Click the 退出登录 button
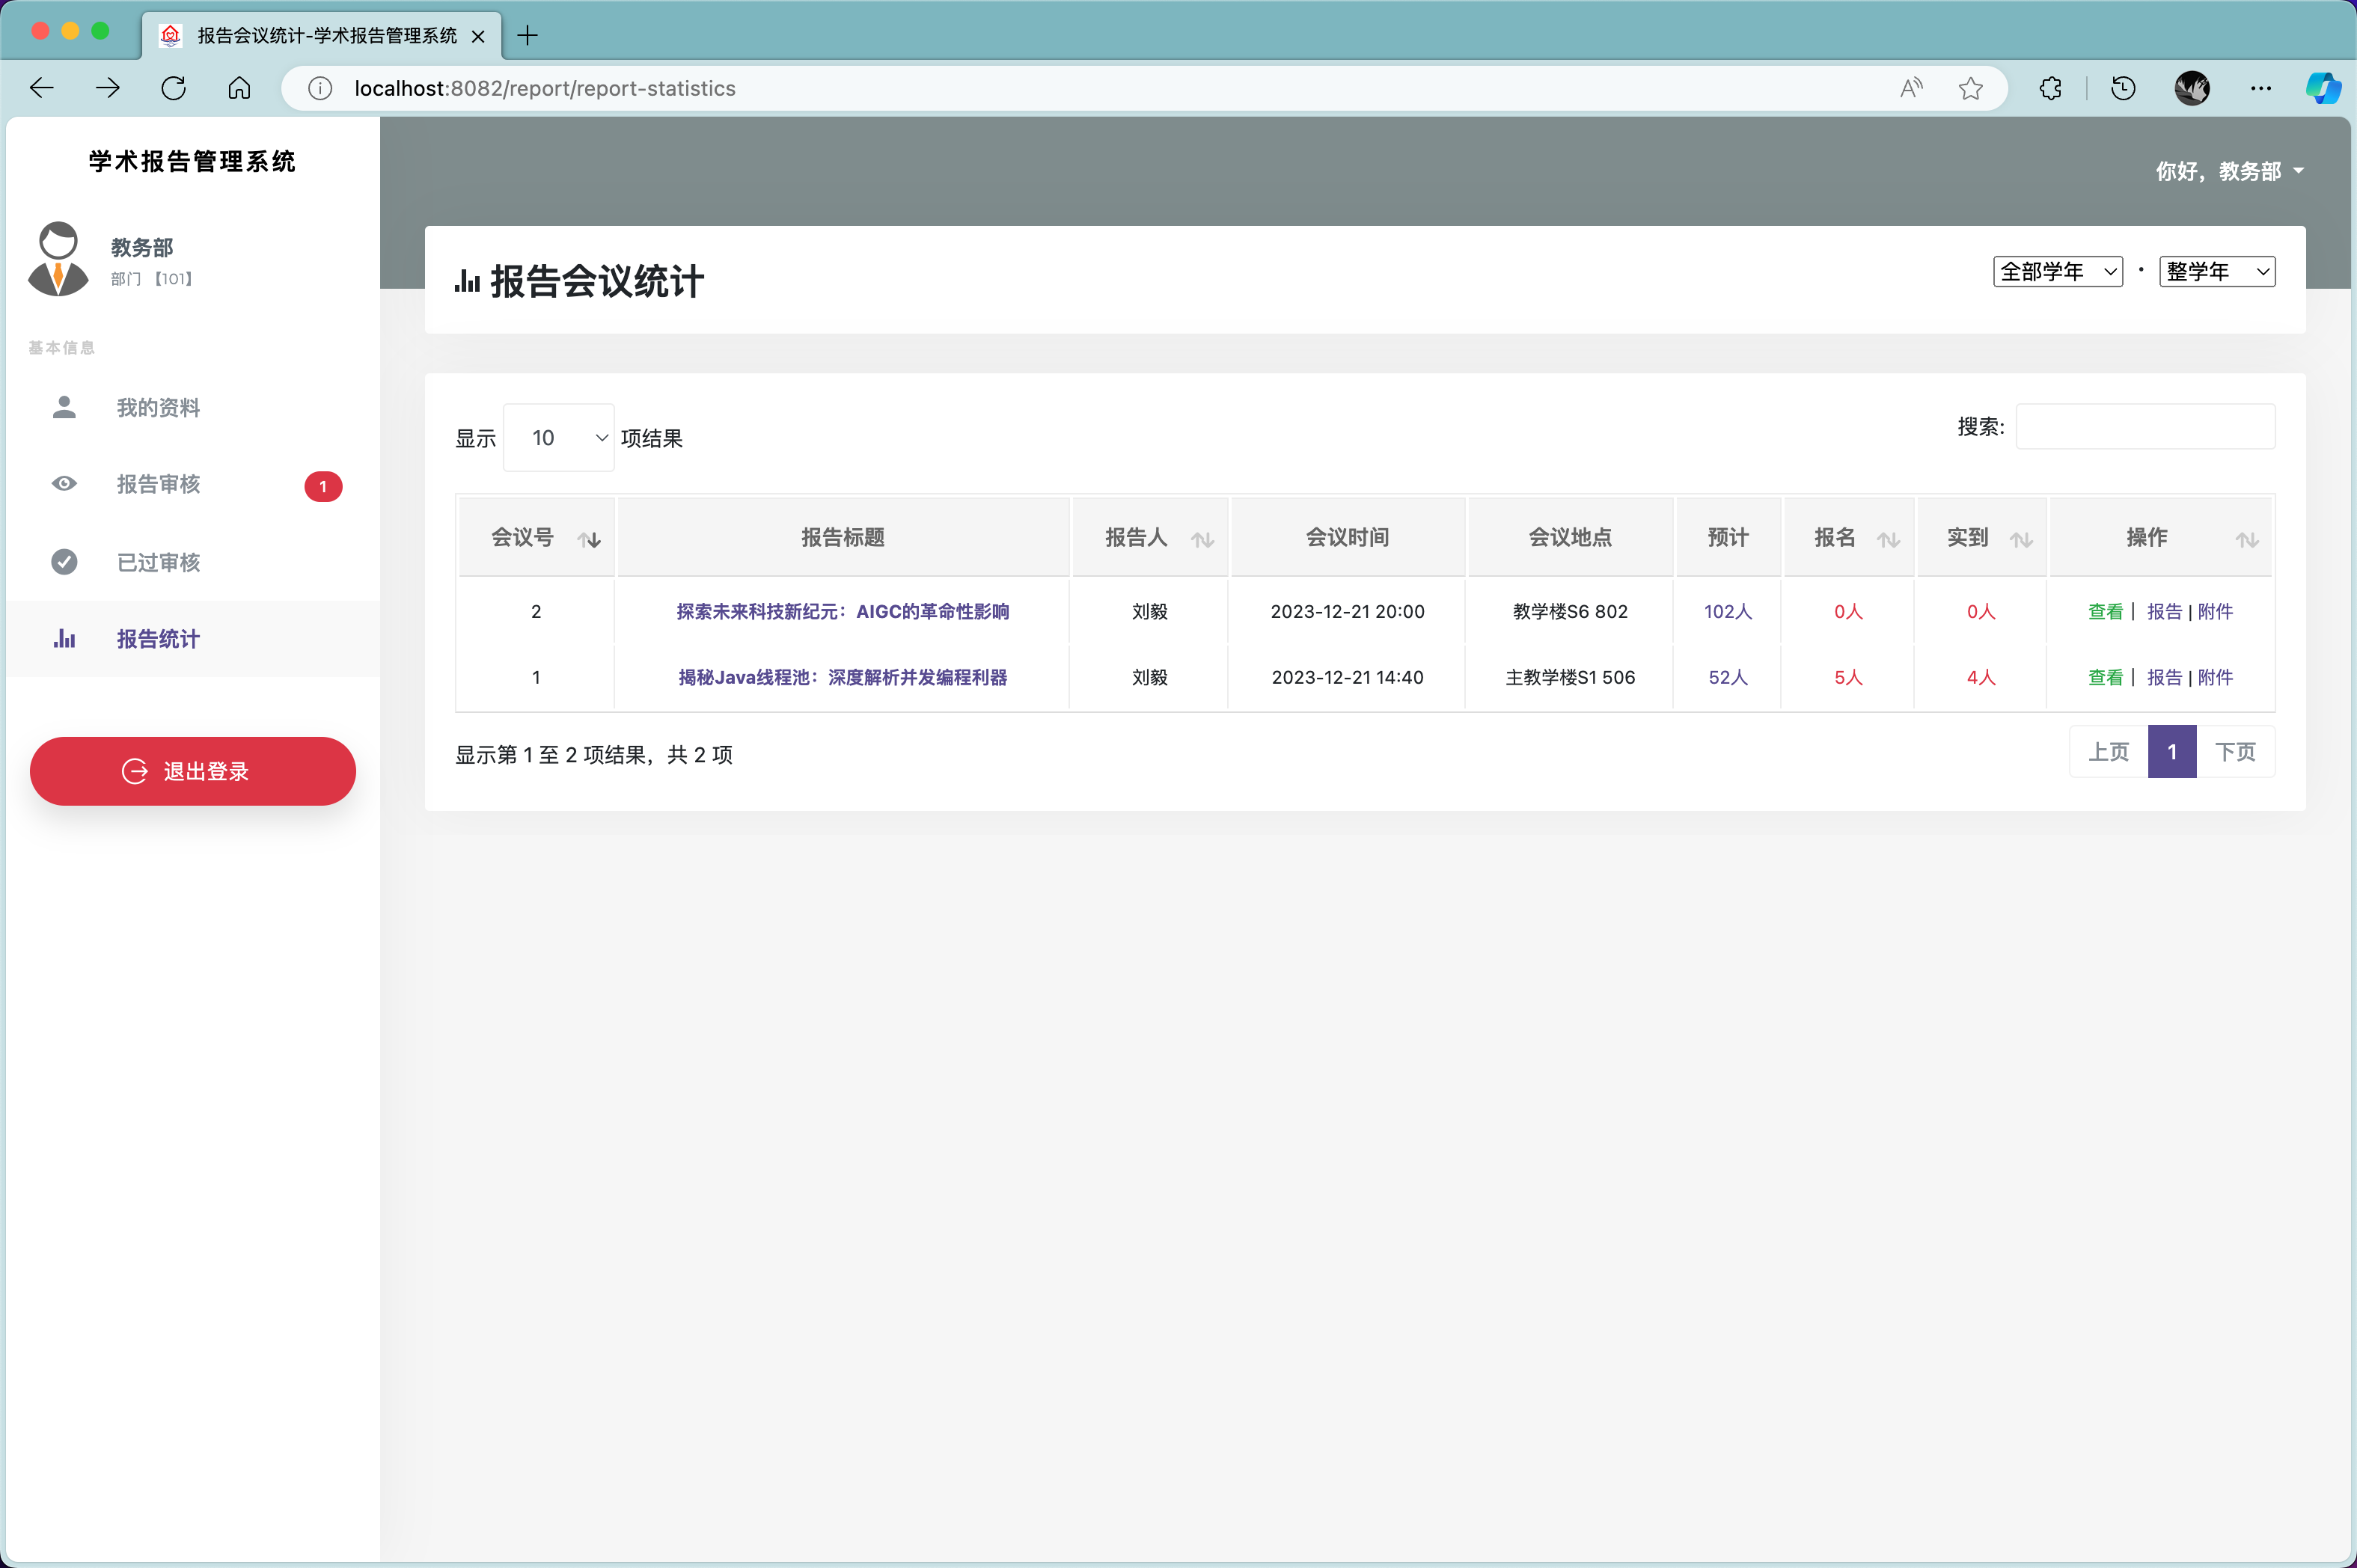 [193, 771]
